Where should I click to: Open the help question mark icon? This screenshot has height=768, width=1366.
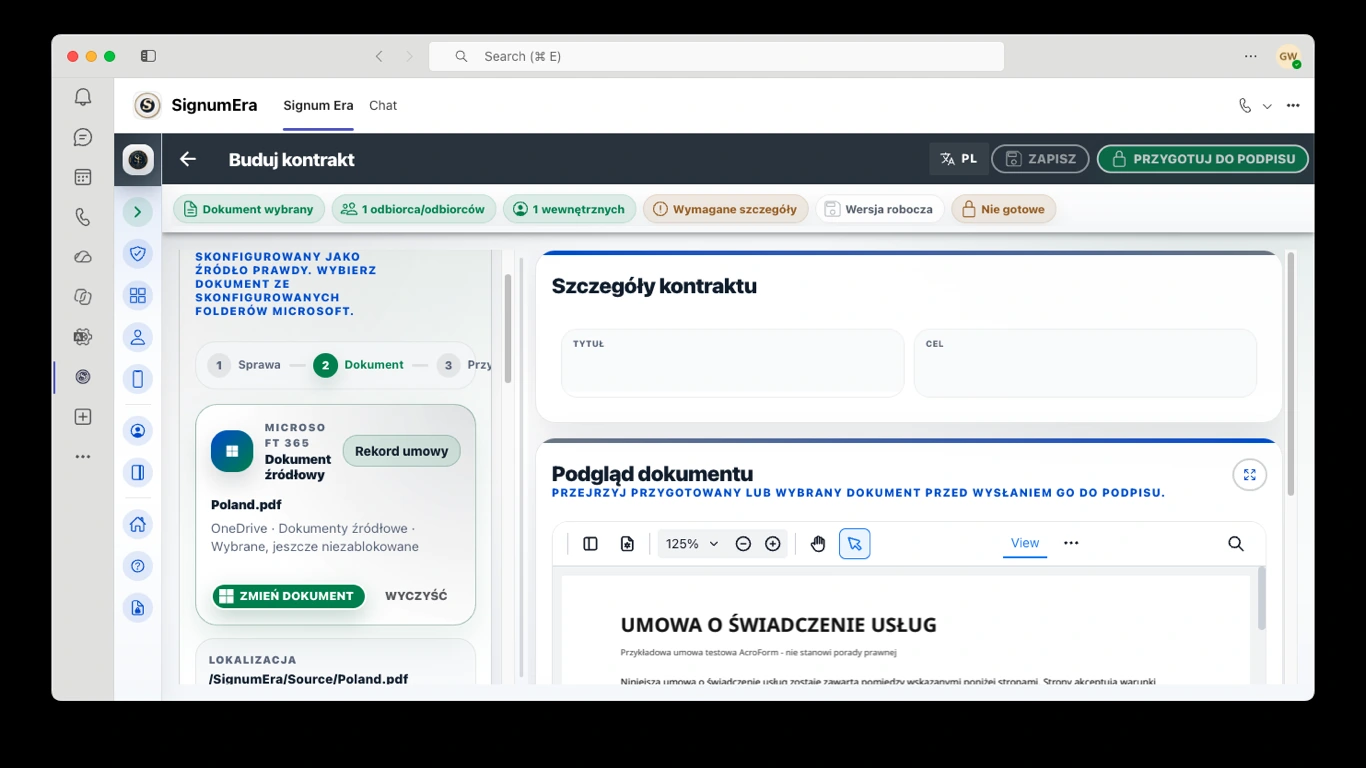138,566
